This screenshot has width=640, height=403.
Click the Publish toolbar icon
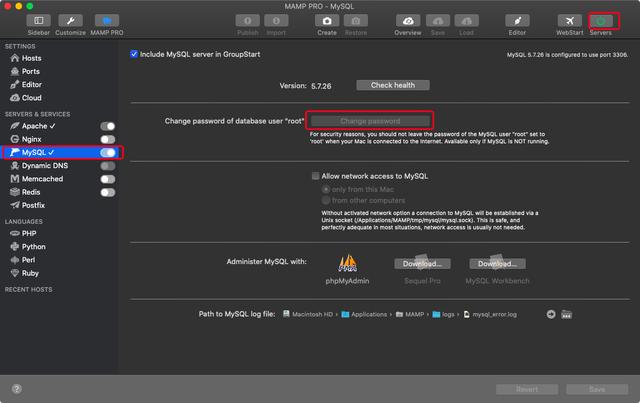[247, 20]
